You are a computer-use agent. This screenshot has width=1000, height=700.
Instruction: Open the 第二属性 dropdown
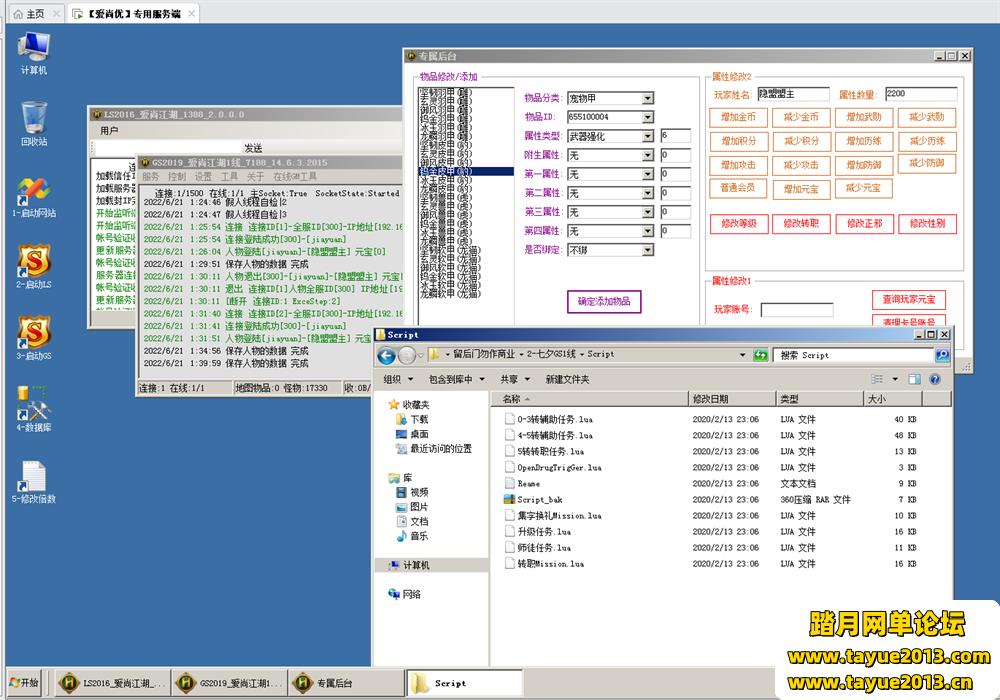point(648,193)
